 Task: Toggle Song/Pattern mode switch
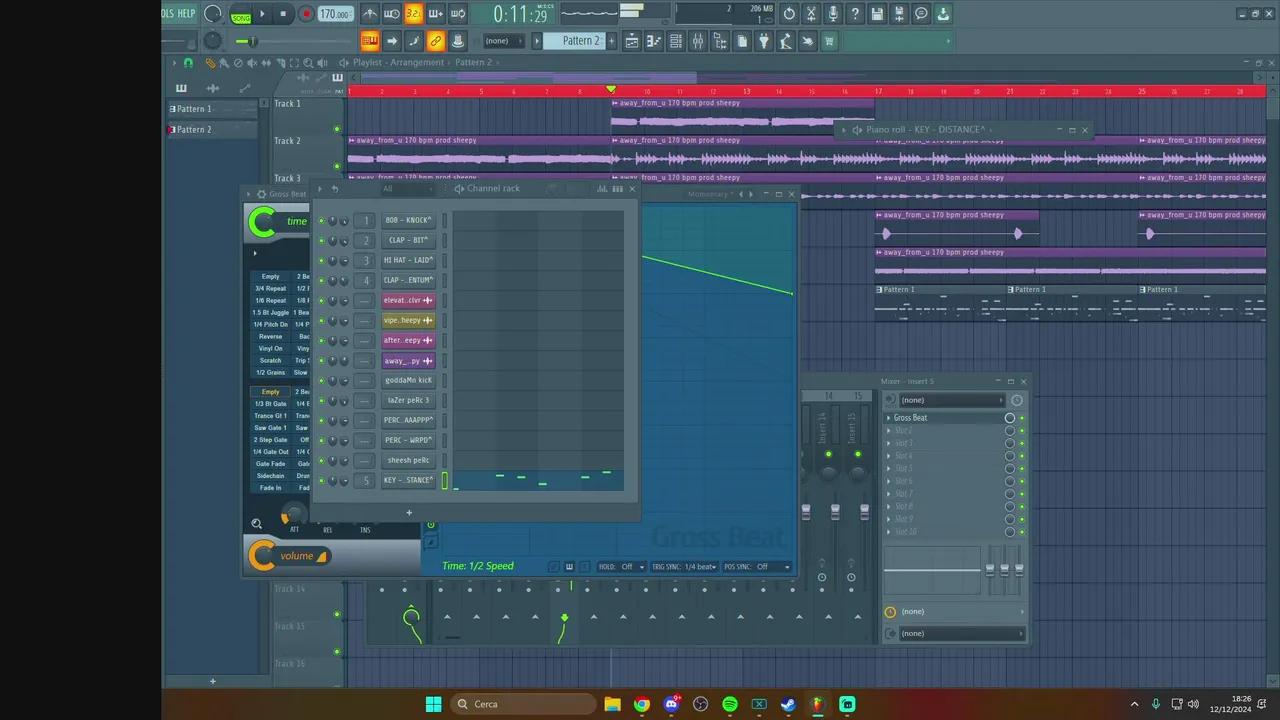point(241,15)
